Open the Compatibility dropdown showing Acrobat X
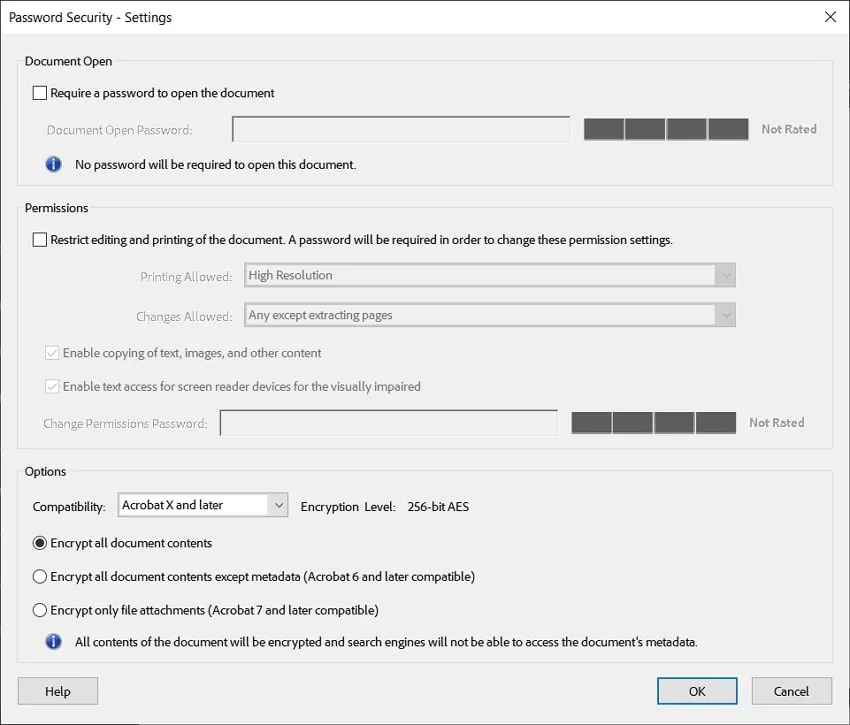Image resolution: width=850 pixels, height=725 pixels. [x=279, y=505]
